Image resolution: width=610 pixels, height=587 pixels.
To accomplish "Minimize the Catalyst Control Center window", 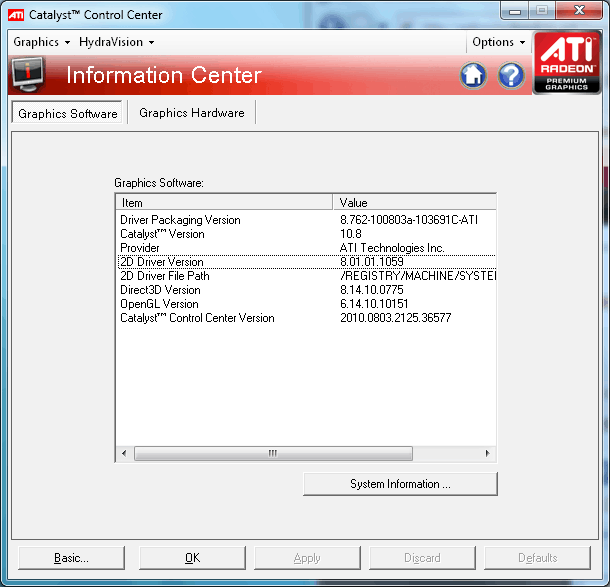I will 515,11.
